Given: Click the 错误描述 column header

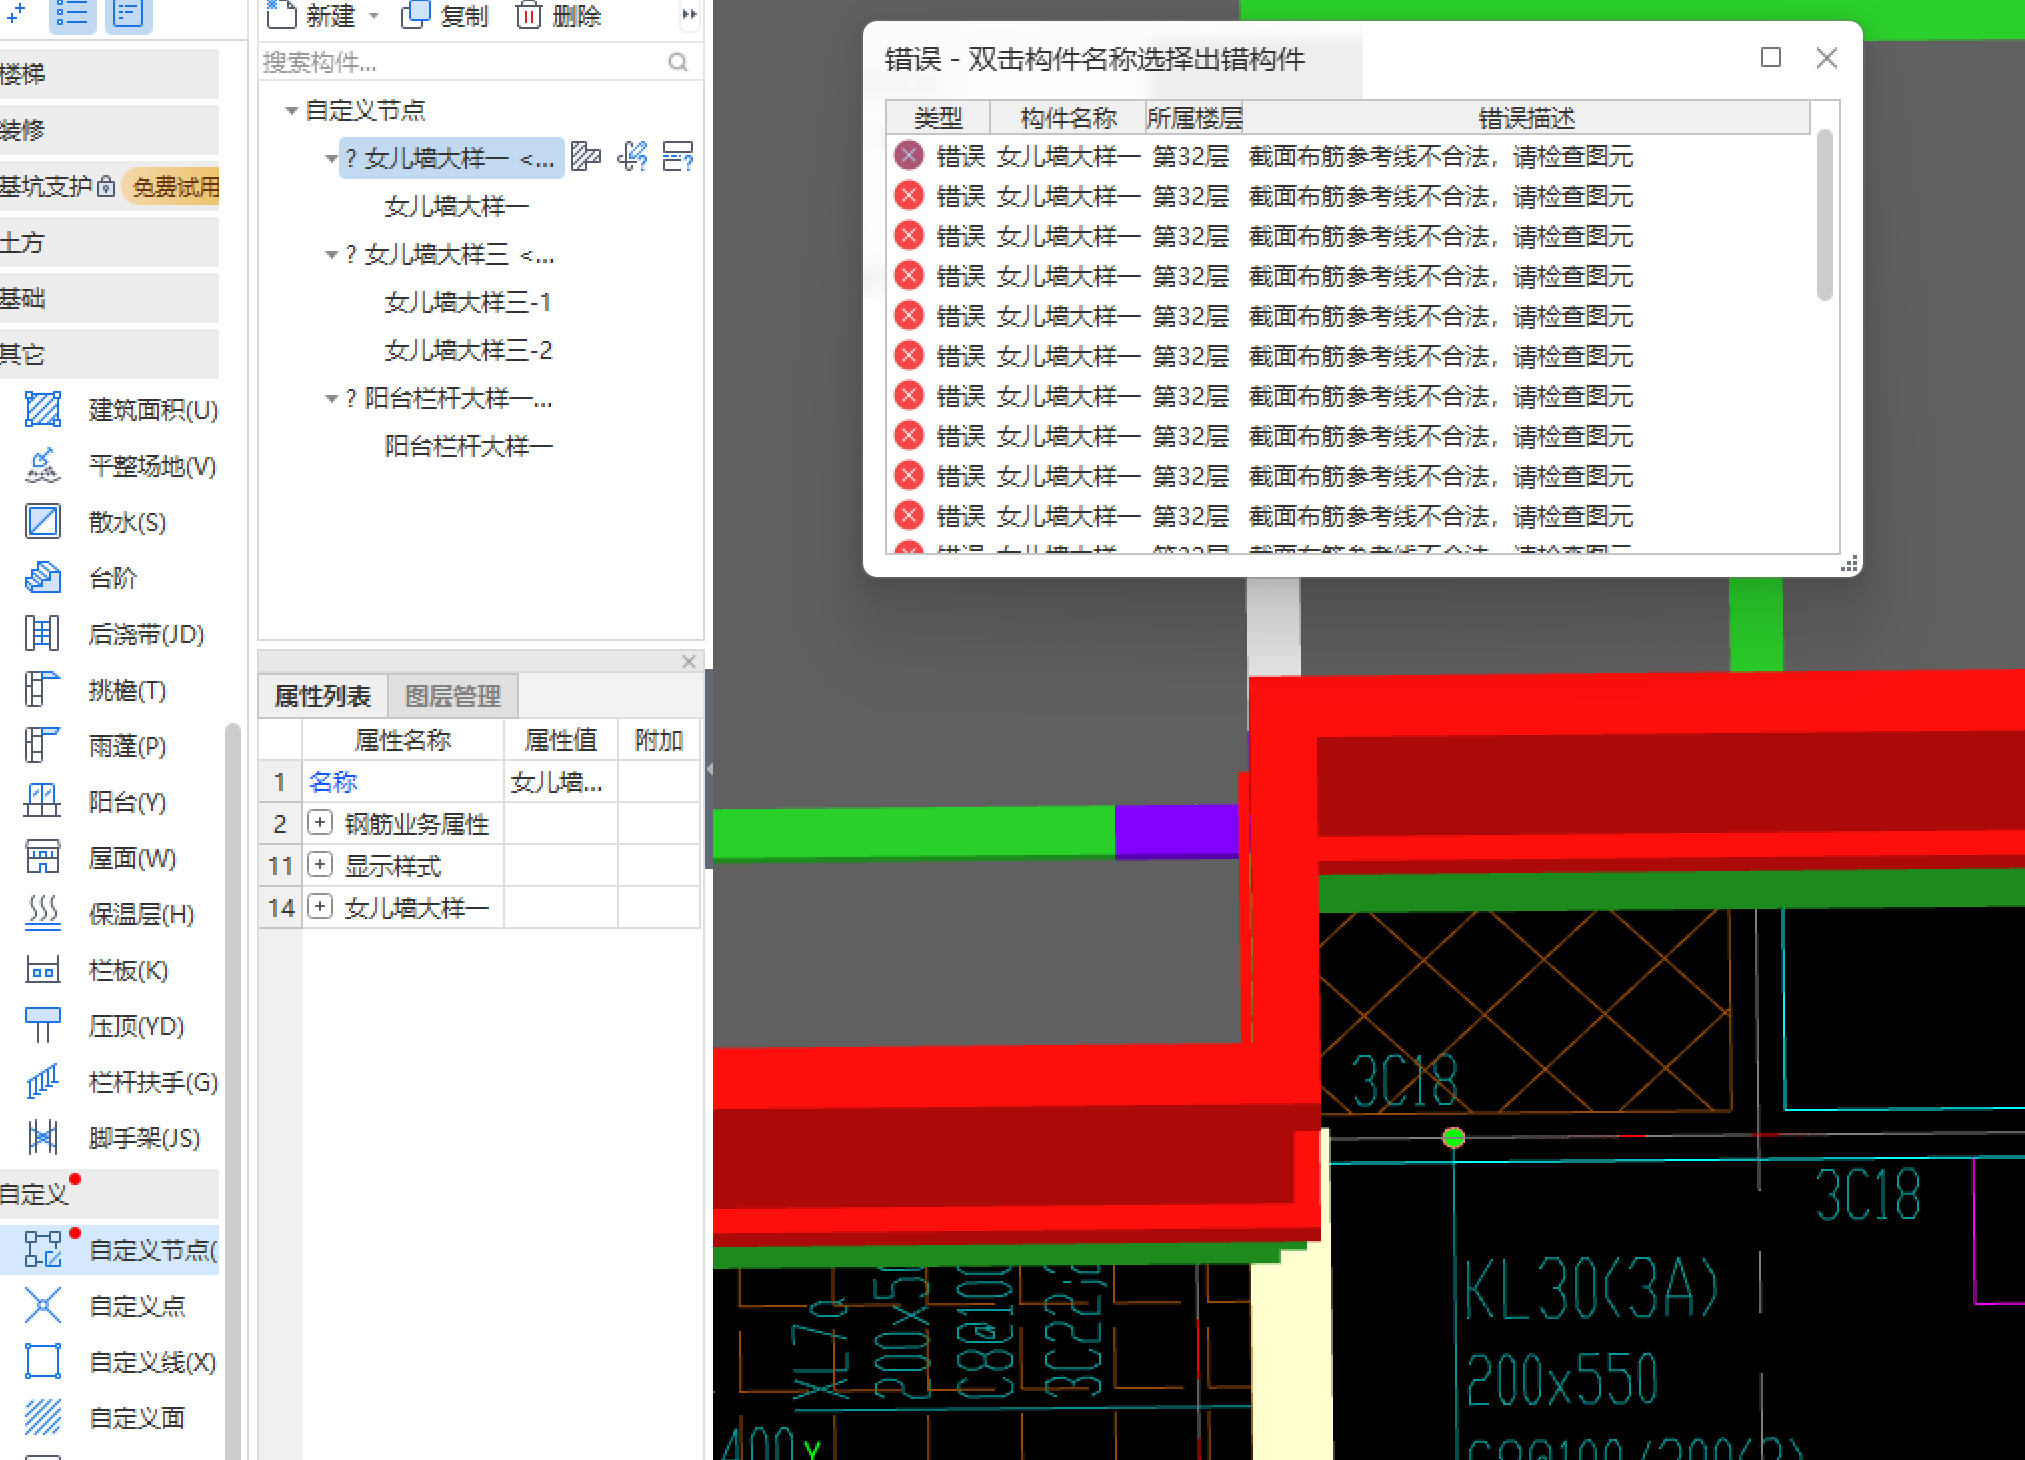Looking at the screenshot, I should click(1527, 118).
